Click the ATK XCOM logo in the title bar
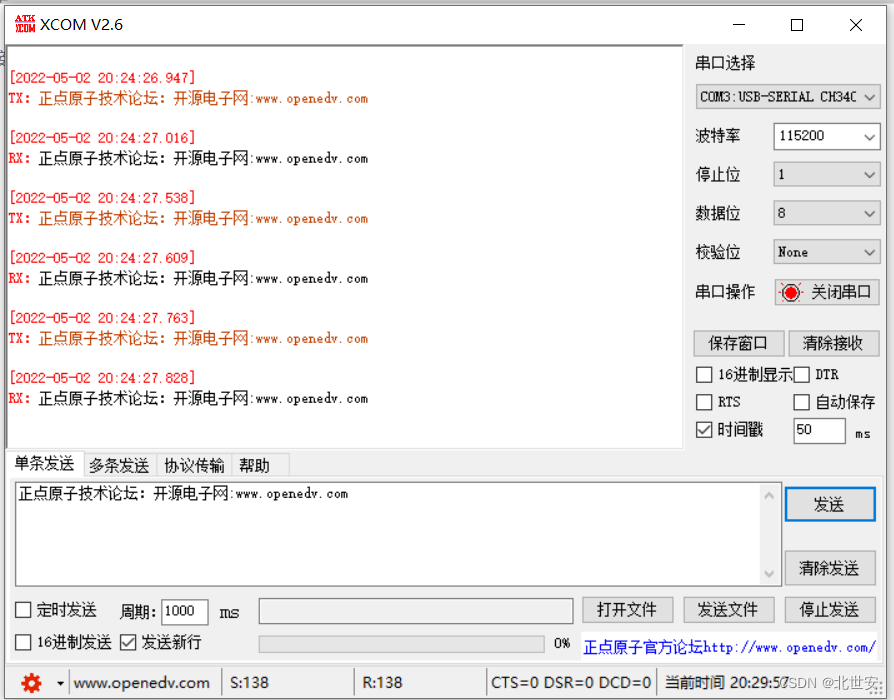 point(25,24)
